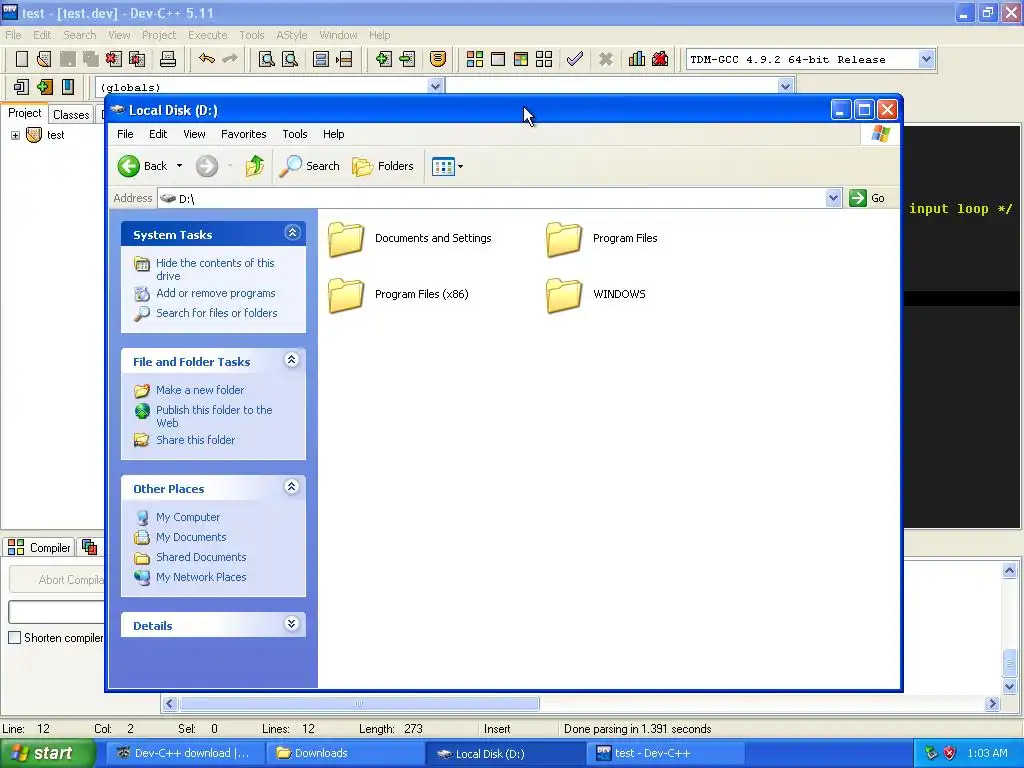Click the Windows start button
1024x768 pixels.
tap(47, 753)
